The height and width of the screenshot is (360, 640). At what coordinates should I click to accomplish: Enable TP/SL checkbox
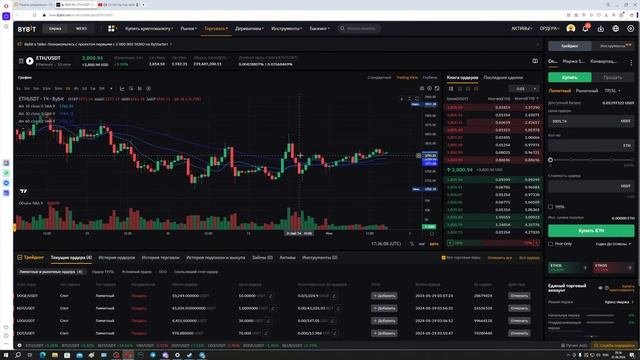coord(551,207)
